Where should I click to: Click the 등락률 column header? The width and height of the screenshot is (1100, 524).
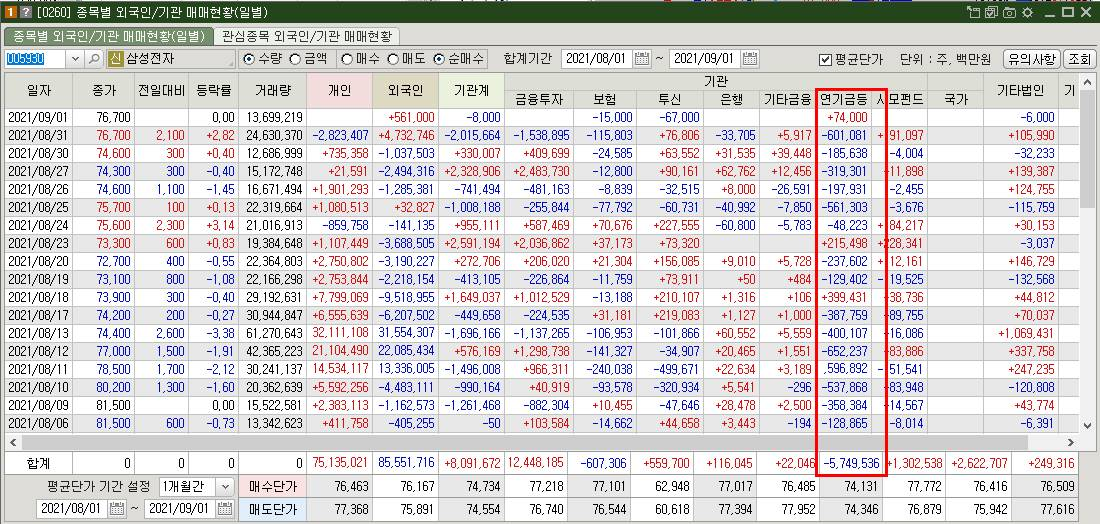click(x=213, y=90)
